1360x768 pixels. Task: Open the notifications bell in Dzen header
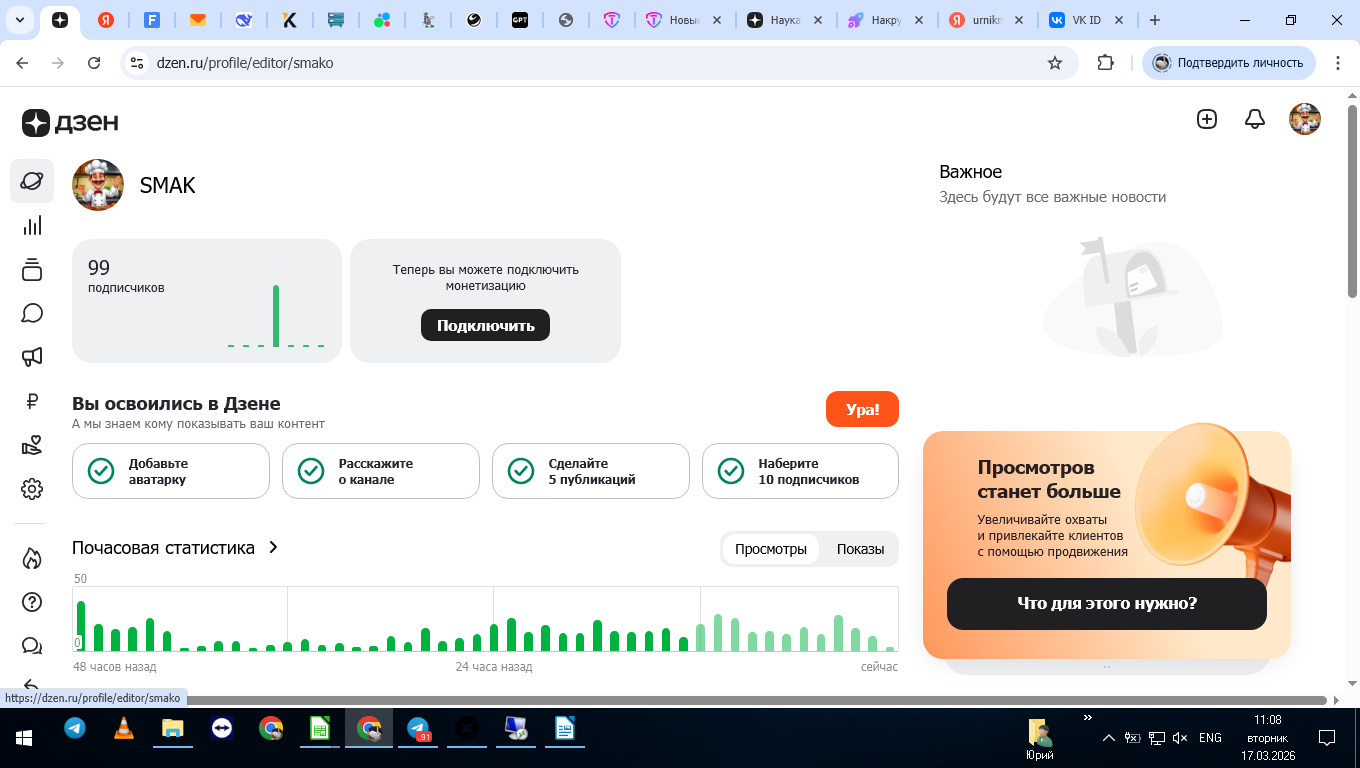(1255, 119)
